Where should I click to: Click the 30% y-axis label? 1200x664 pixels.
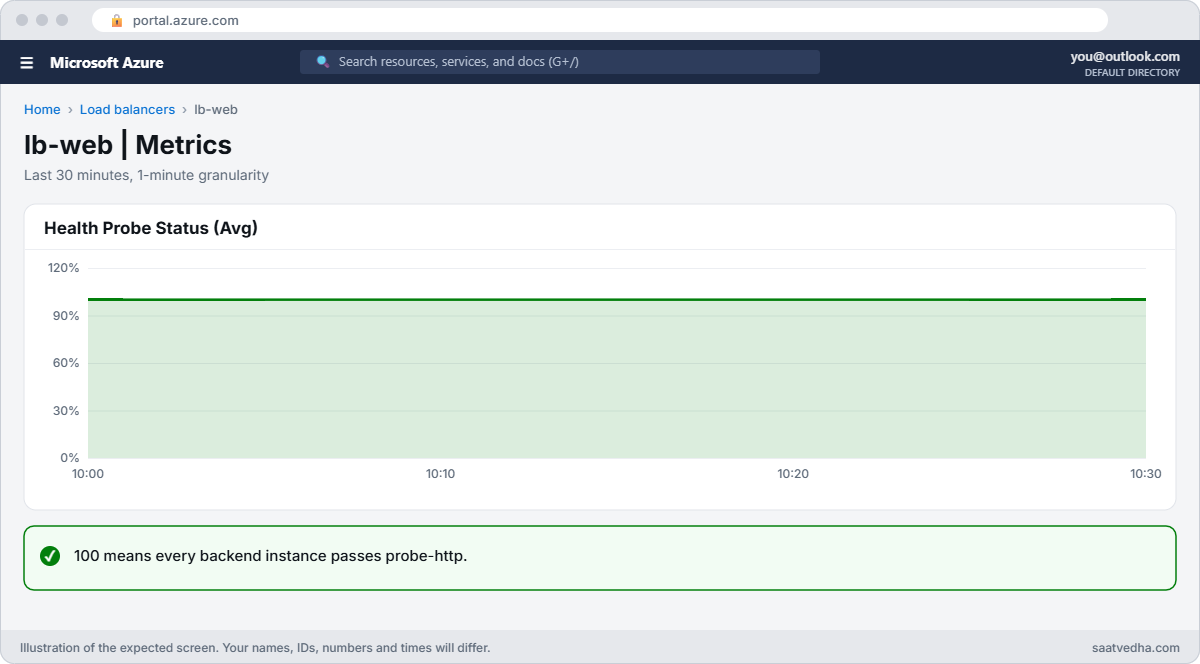click(x=66, y=411)
